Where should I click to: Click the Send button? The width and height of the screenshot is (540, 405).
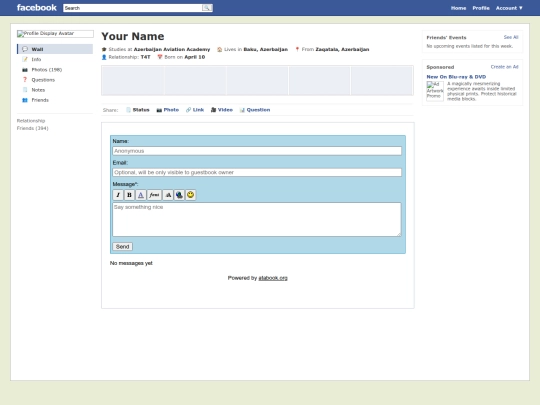coord(123,247)
